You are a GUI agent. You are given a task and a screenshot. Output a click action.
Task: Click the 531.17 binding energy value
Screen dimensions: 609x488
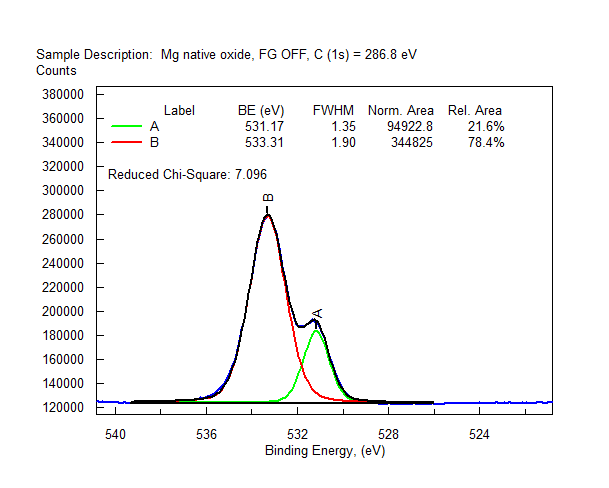coord(263,127)
